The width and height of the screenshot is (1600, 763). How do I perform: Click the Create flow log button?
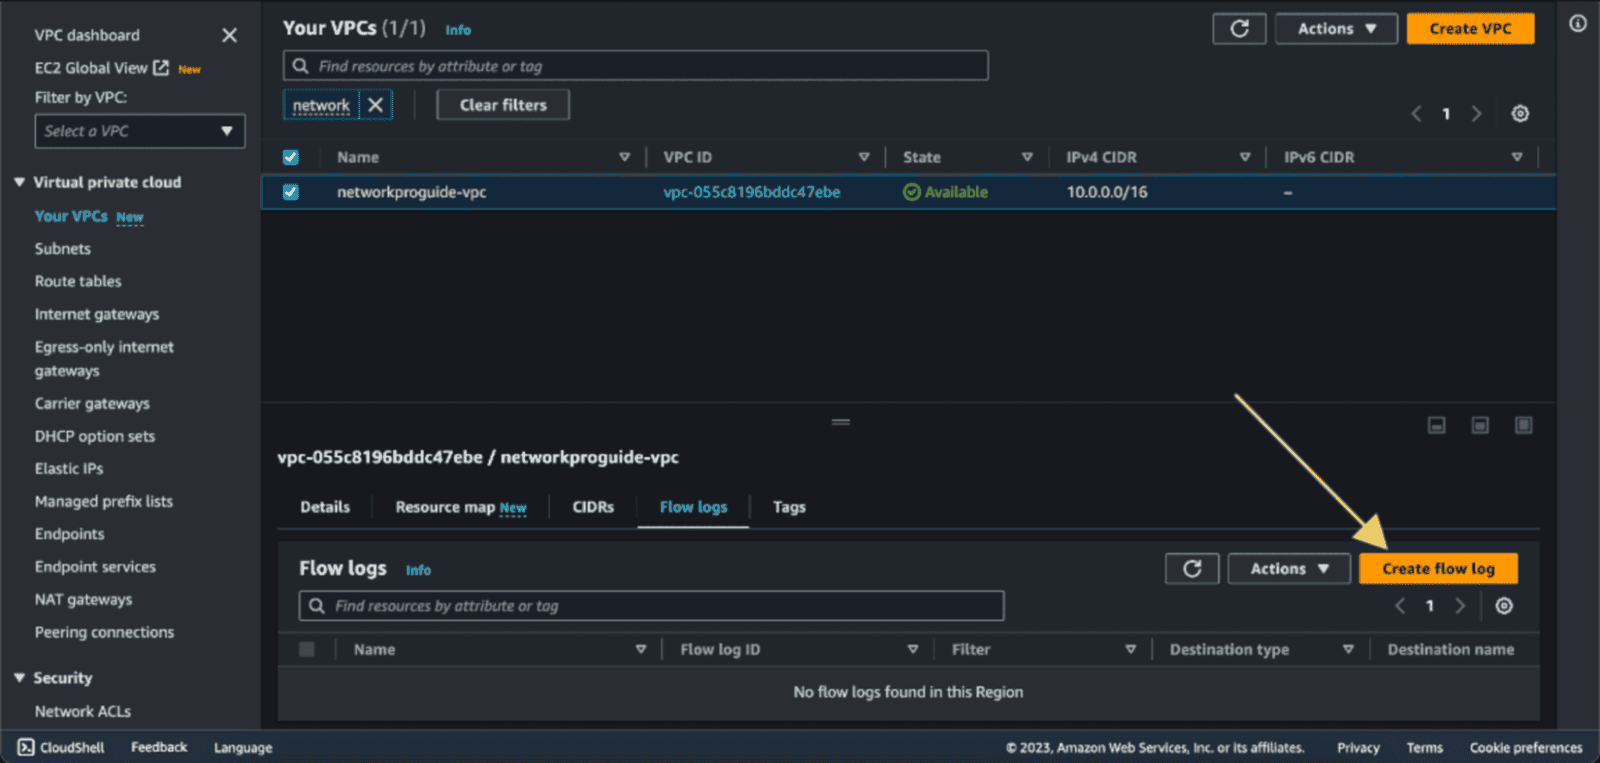[1437, 569]
